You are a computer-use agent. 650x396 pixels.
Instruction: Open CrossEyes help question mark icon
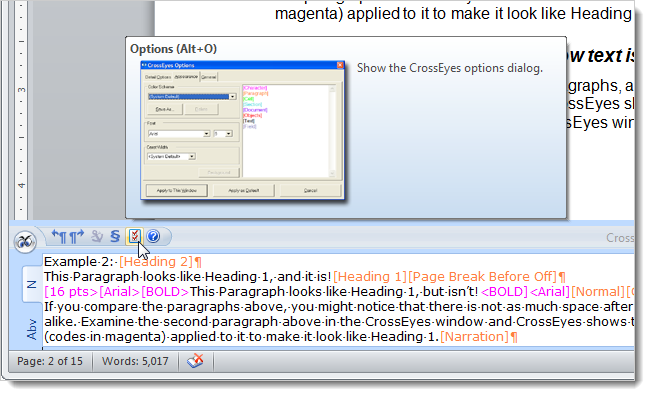pyautogui.click(x=153, y=236)
